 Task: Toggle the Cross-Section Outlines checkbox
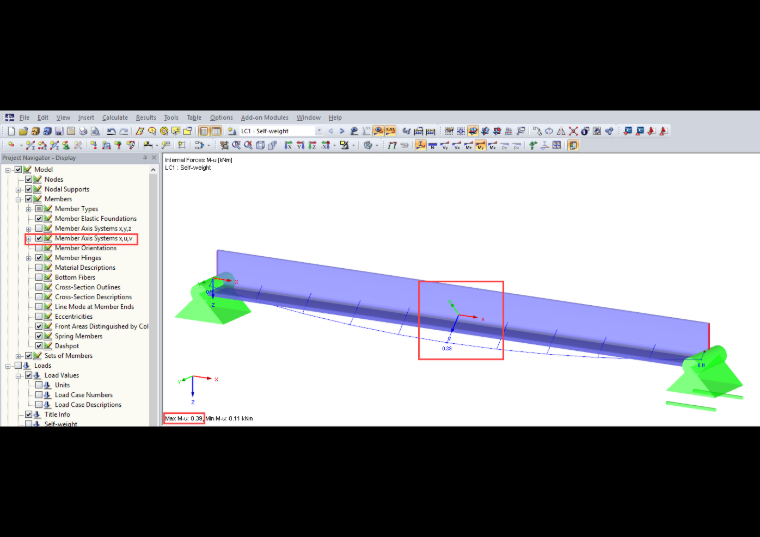tap(39, 287)
